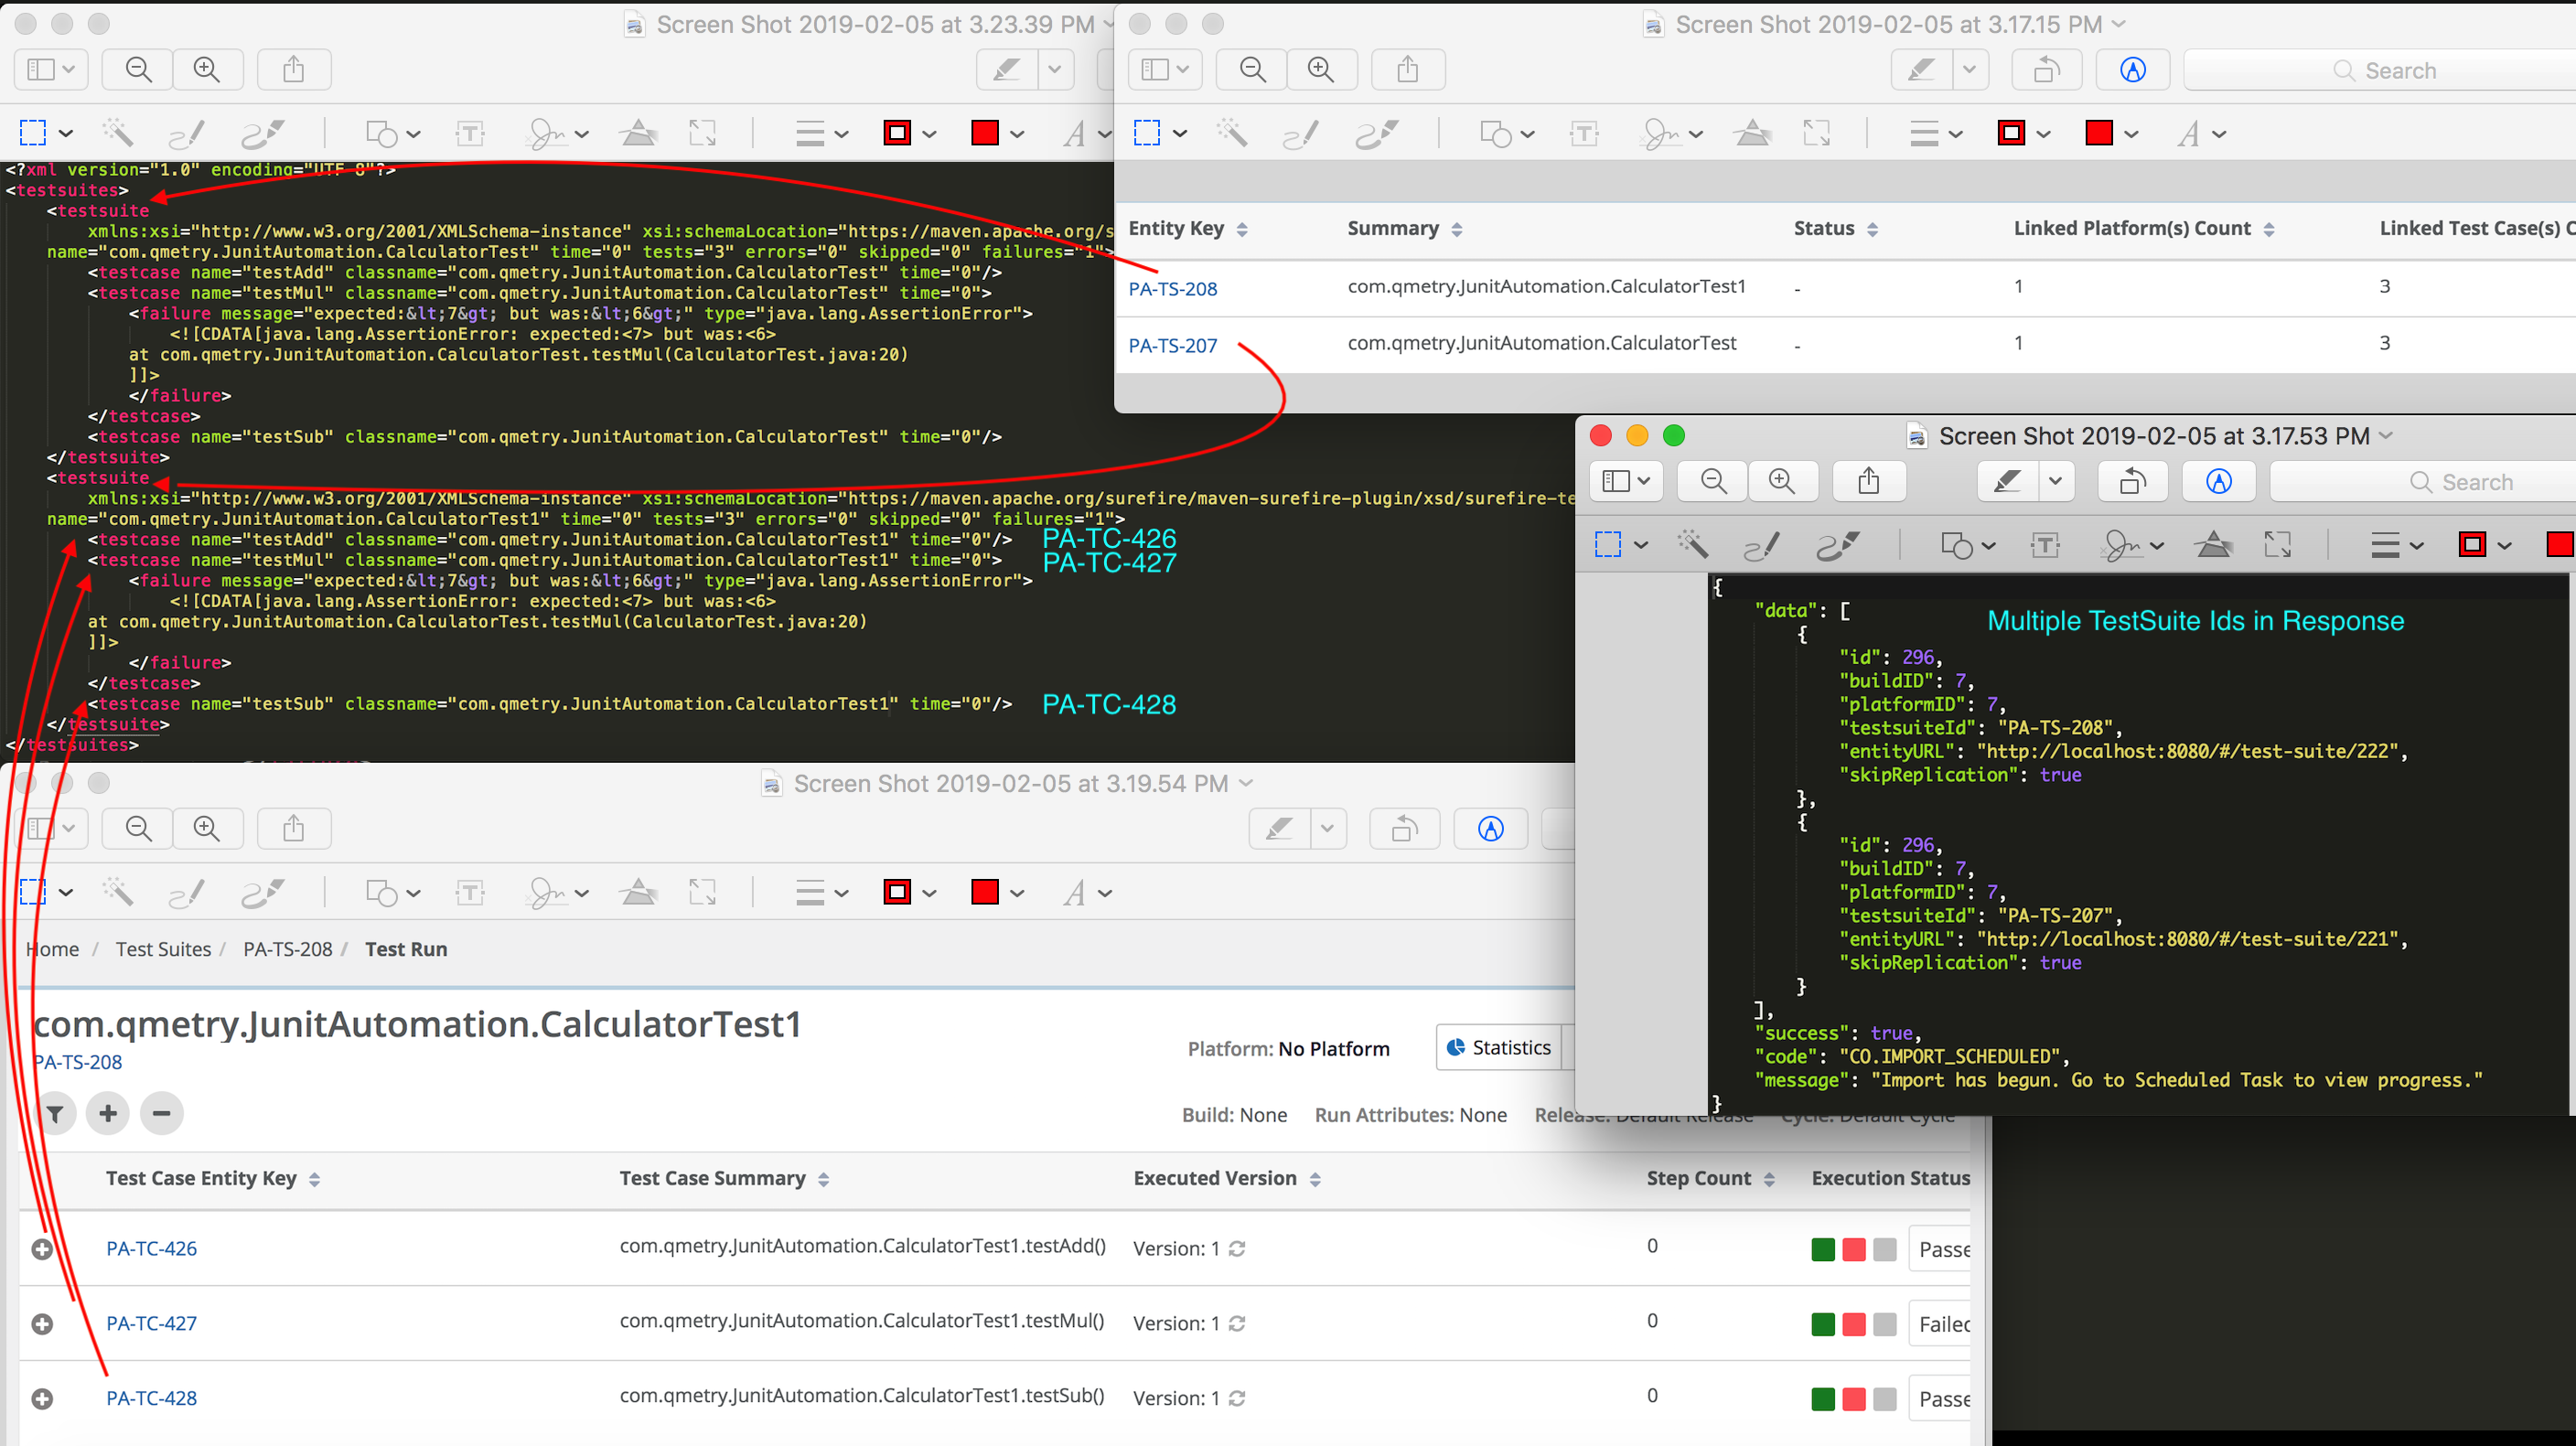Click the Rotate icon in the 3.17.15 PM window
The width and height of the screenshot is (2576, 1446).
click(2046, 69)
